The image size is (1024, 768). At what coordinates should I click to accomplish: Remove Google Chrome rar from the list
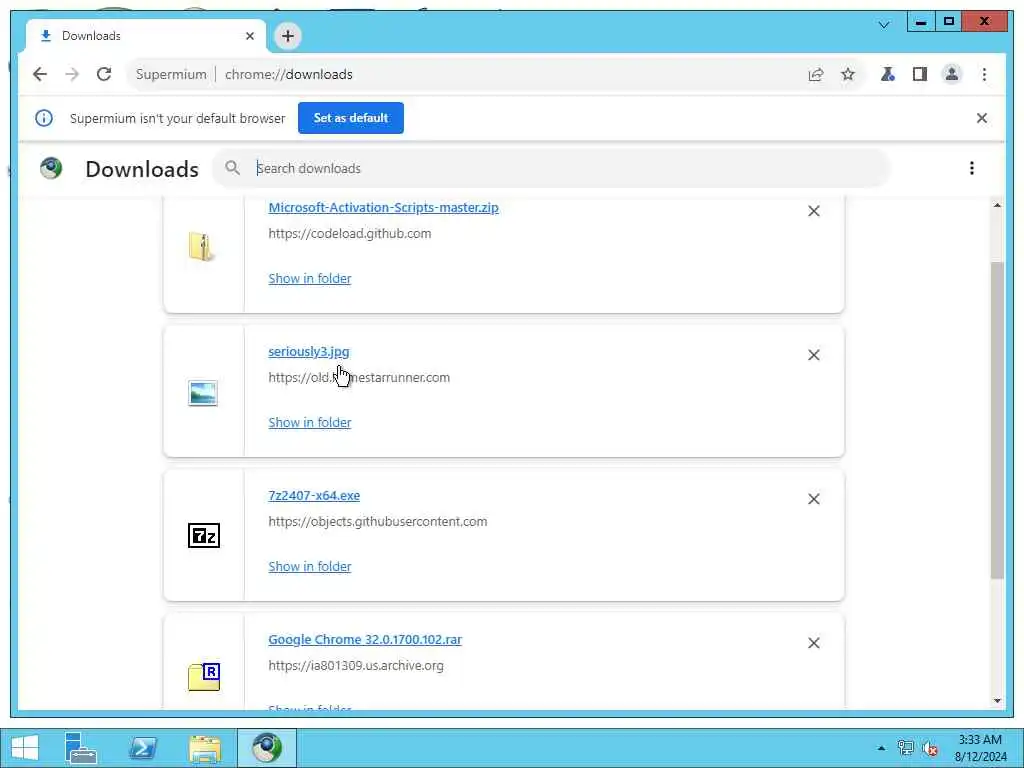pos(814,643)
